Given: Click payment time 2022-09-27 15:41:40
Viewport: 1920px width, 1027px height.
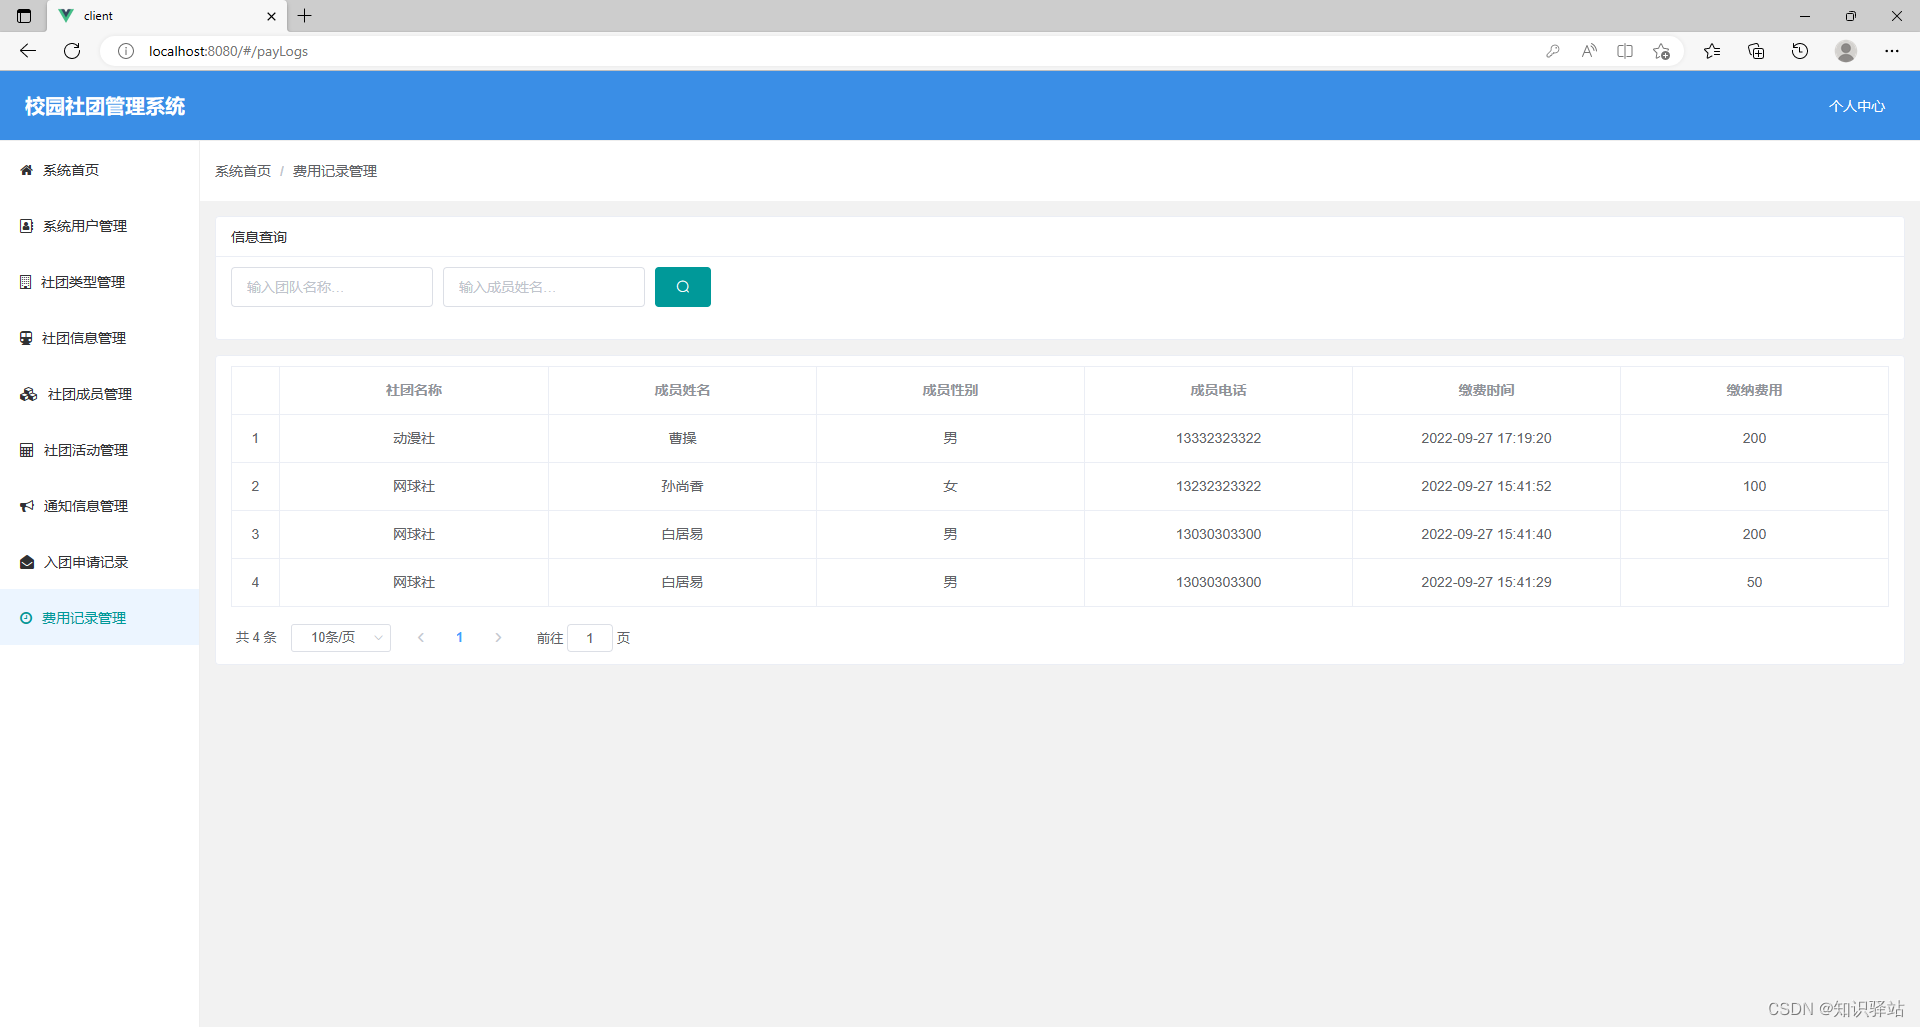Looking at the screenshot, I should [x=1486, y=534].
